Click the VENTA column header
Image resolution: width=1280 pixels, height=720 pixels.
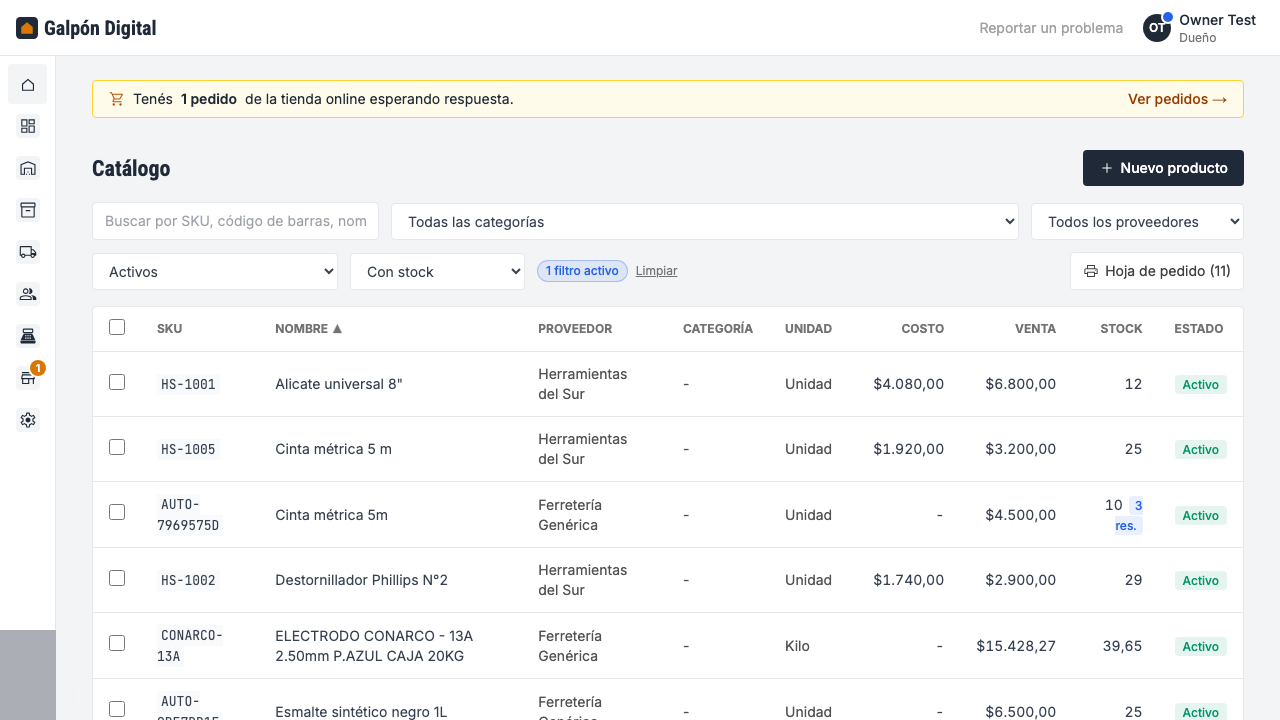1035,329
